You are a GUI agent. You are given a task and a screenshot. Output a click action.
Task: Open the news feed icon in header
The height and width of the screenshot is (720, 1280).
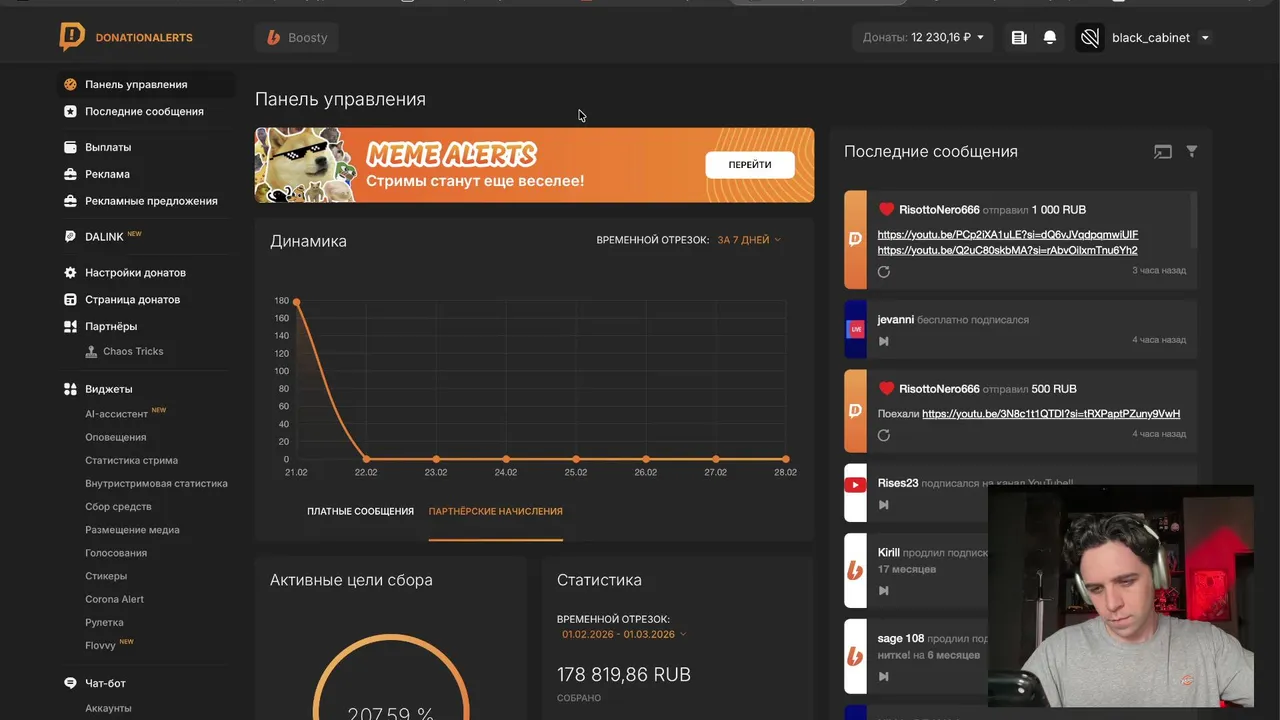pyautogui.click(x=1019, y=38)
